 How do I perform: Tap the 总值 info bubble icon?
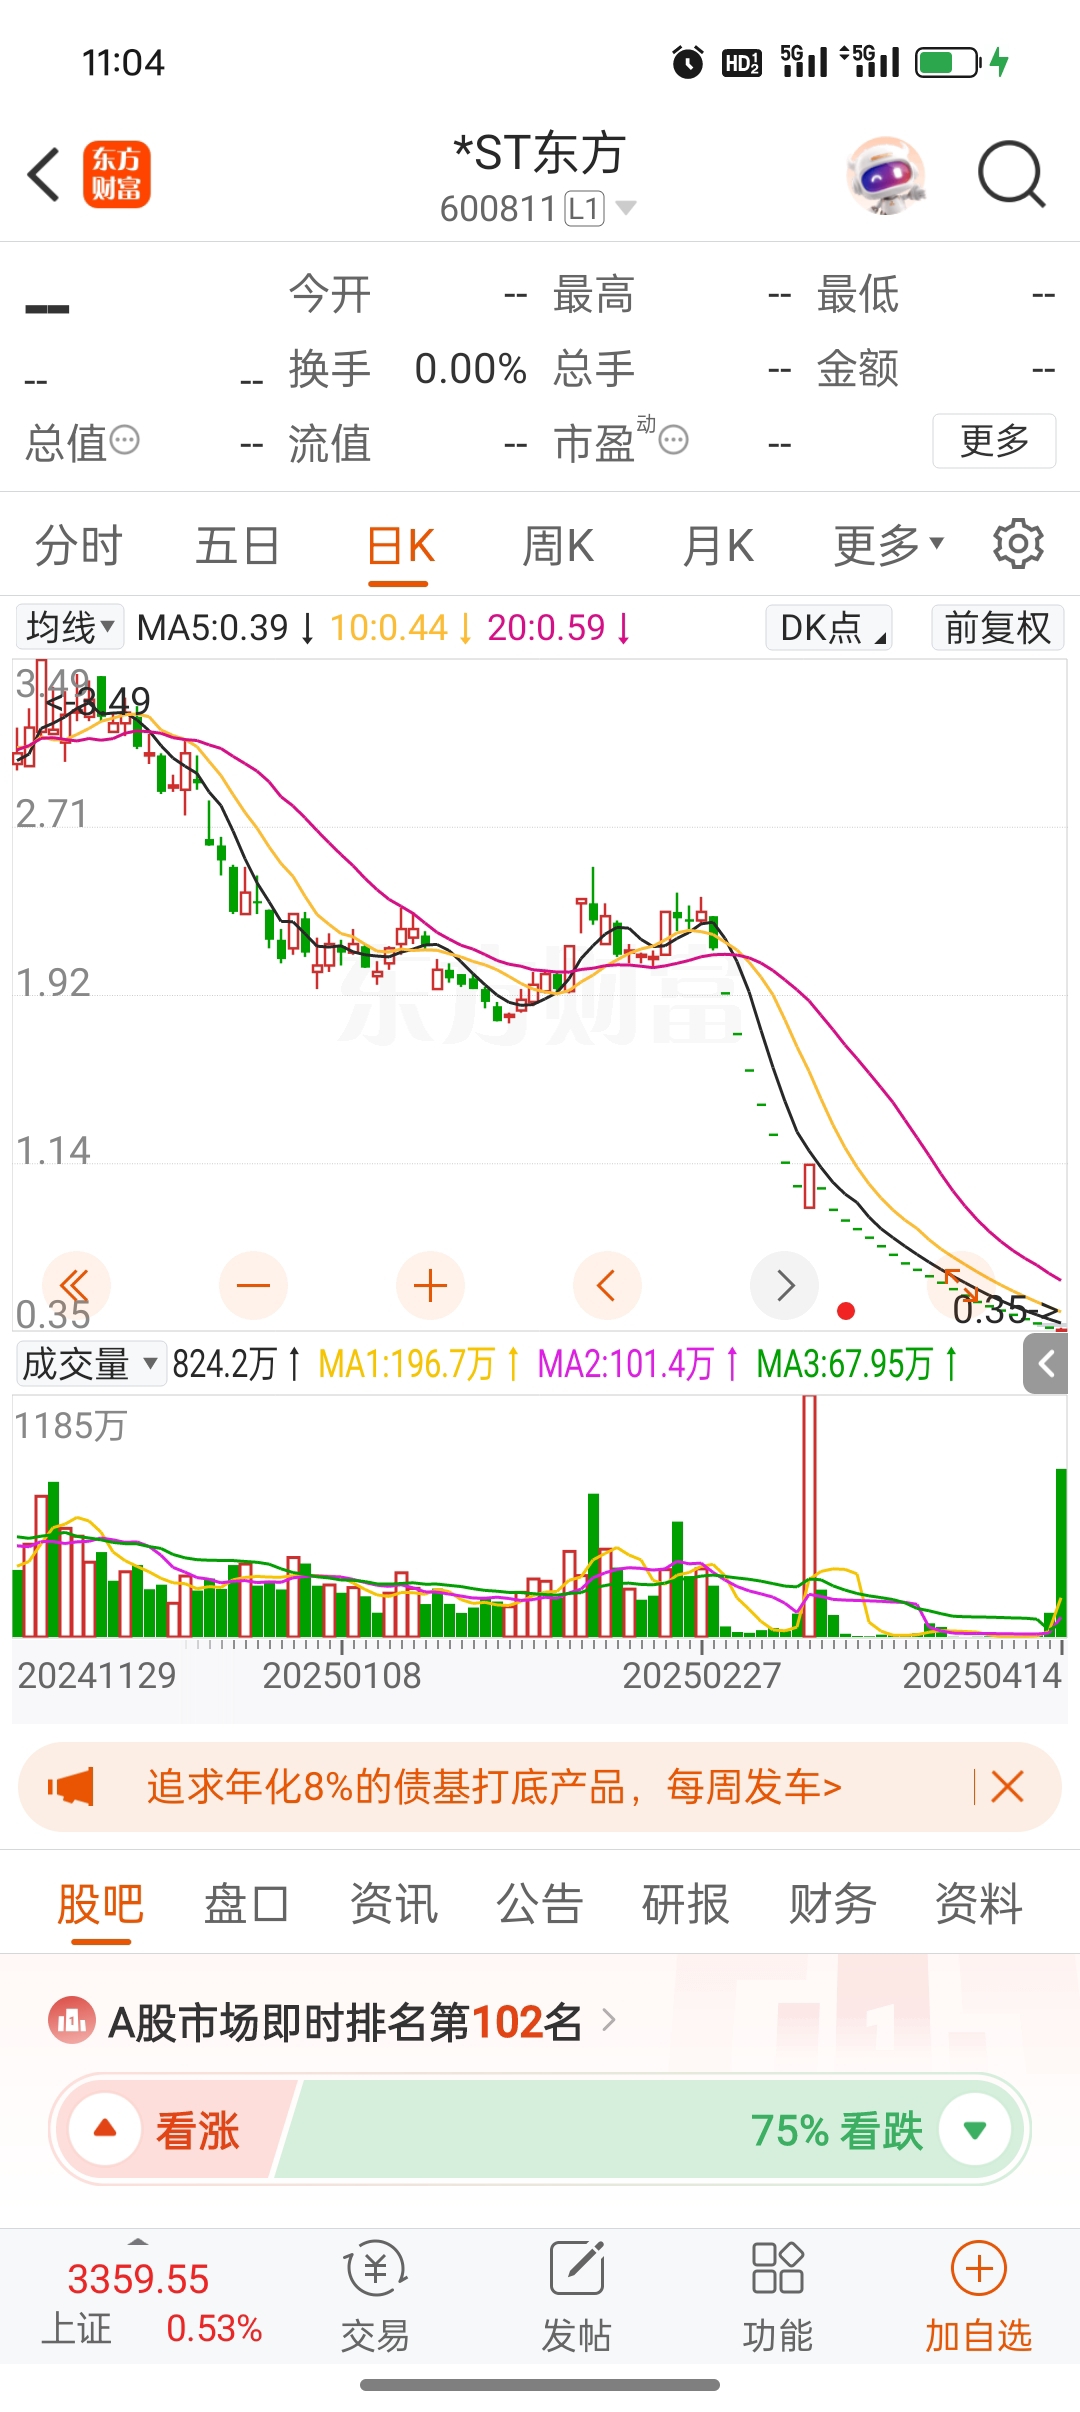124,439
